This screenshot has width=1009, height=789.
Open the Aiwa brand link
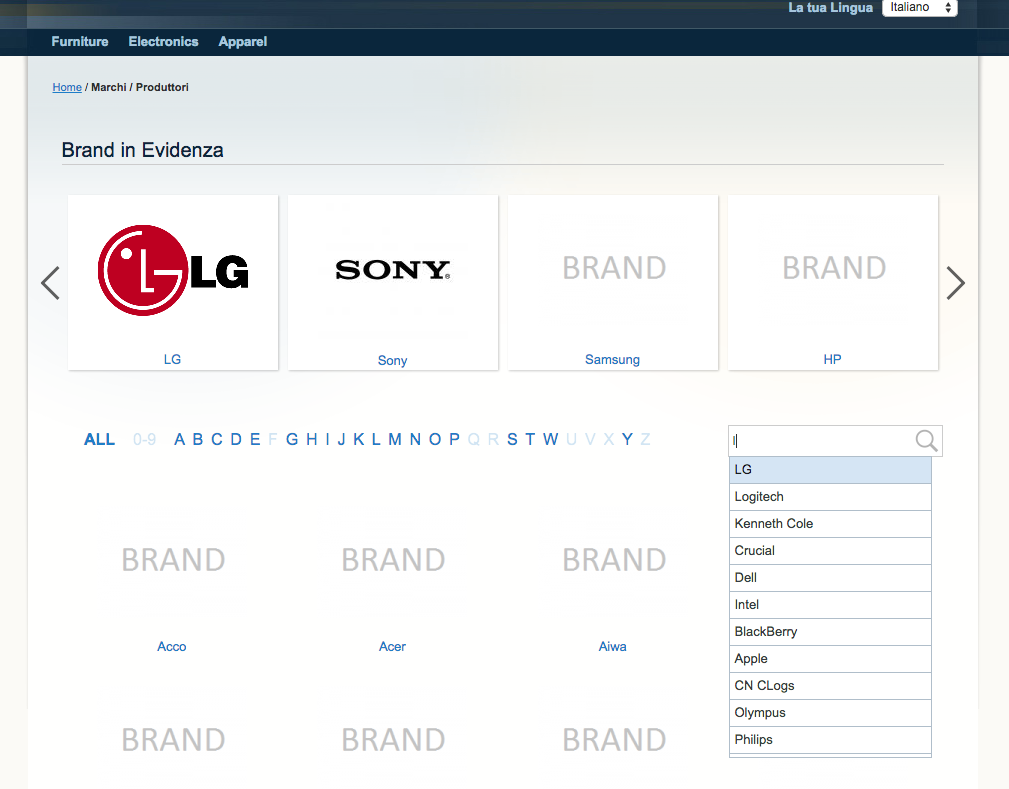click(613, 647)
